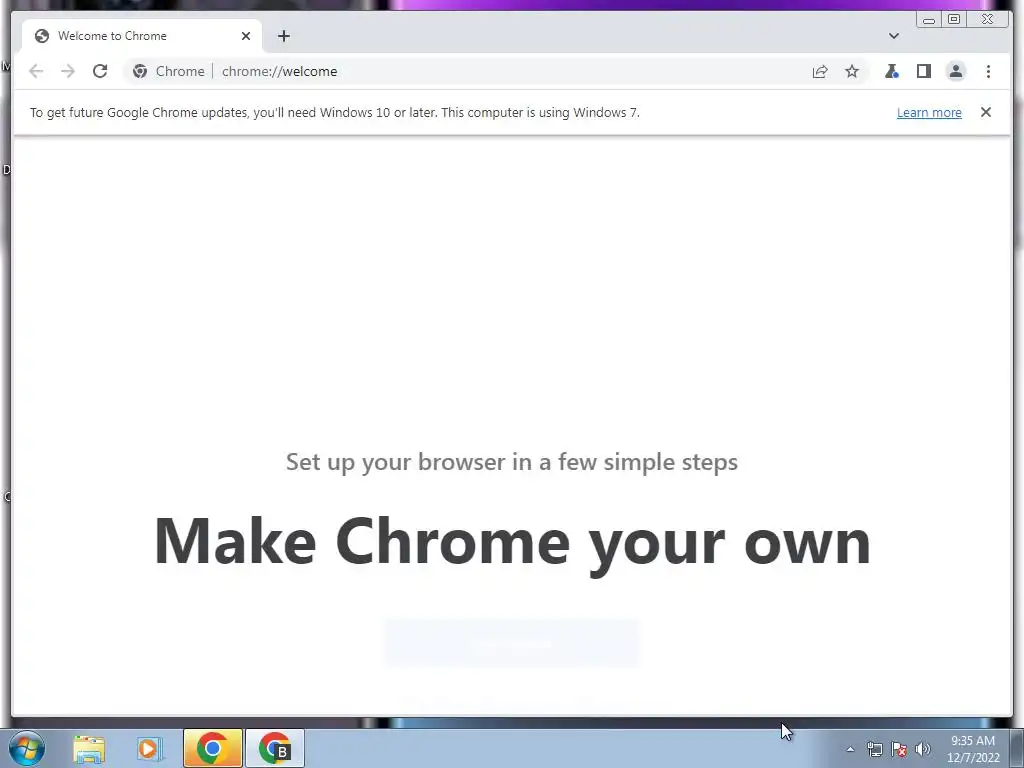
Task: Select the Welcome to Chrome tab
Action: 142,36
